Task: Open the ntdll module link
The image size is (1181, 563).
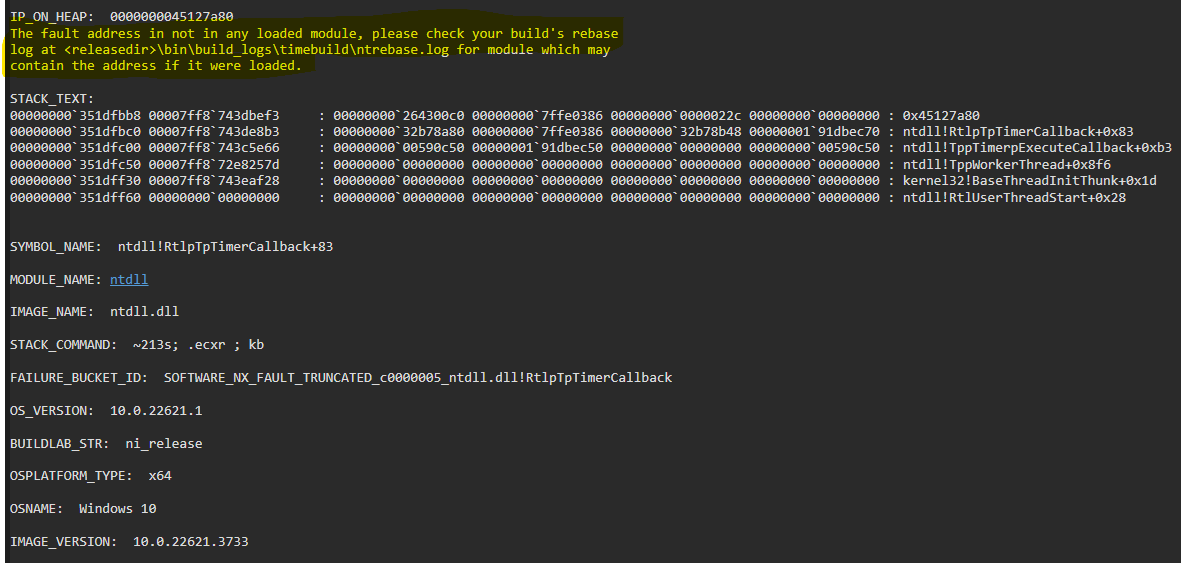Action: tap(129, 279)
